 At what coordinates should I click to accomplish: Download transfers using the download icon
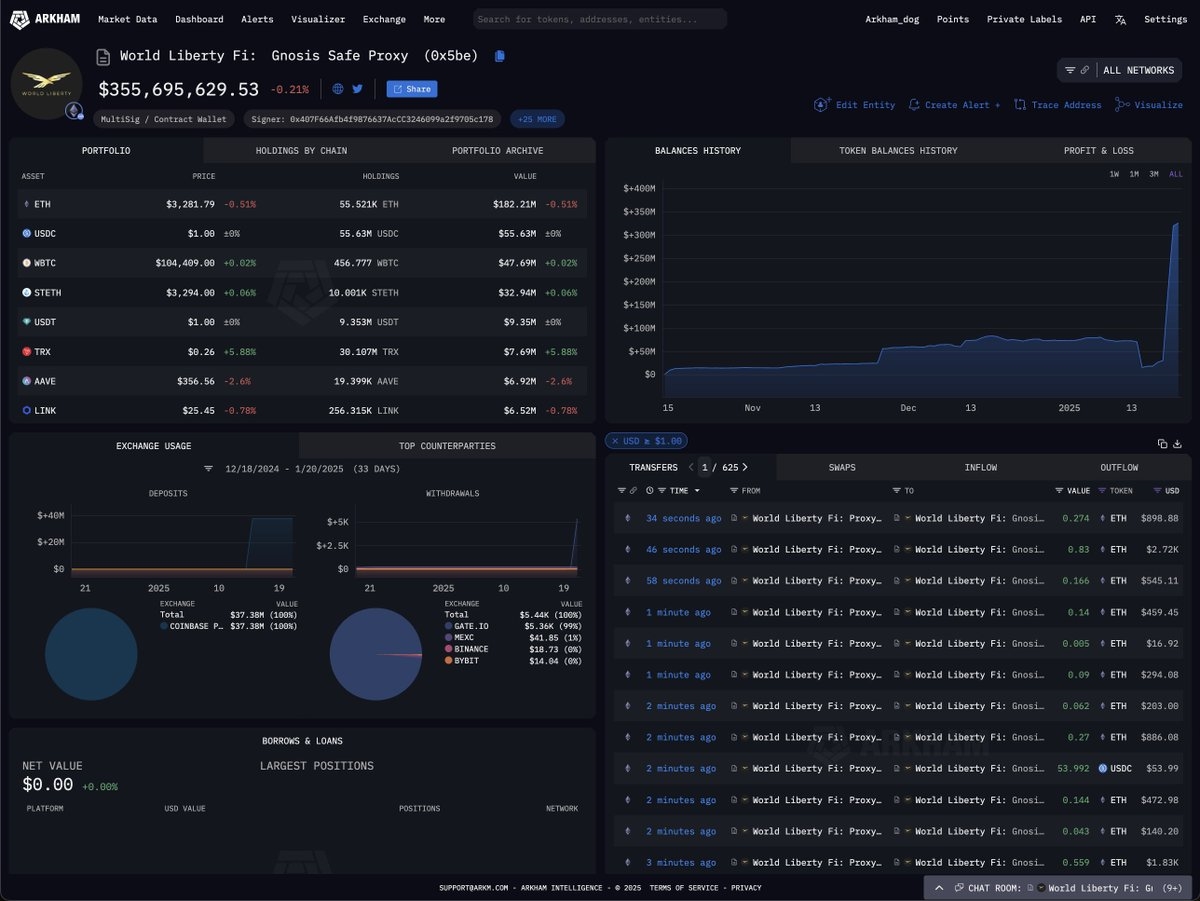pyautogui.click(x=1177, y=443)
